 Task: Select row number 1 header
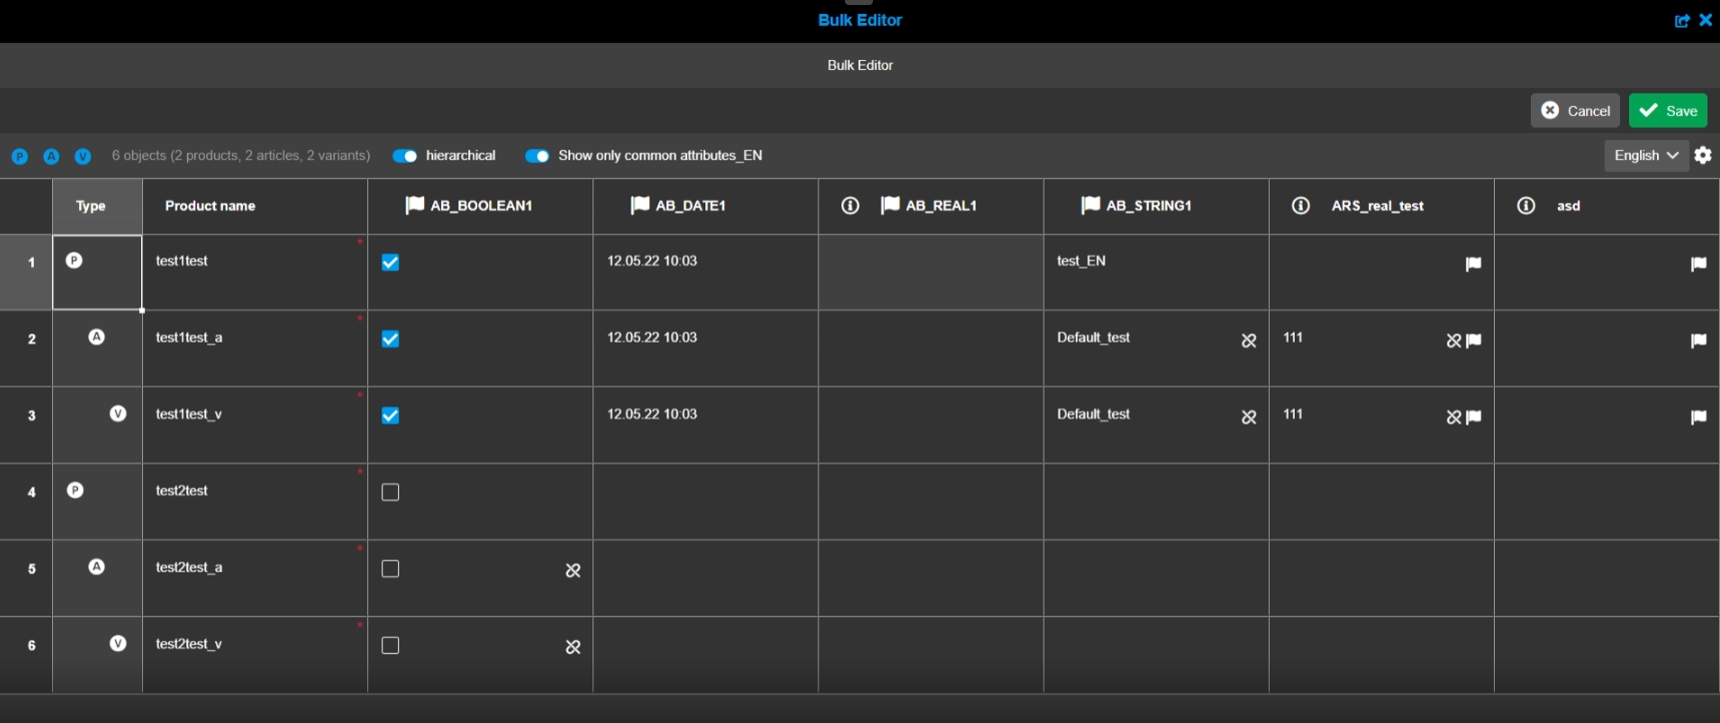point(26,272)
